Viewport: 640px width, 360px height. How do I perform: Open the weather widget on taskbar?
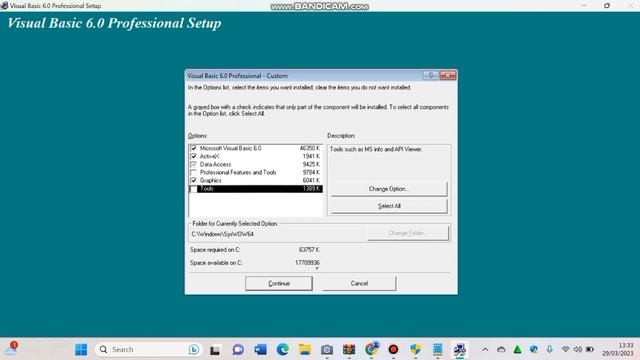[11, 349]
